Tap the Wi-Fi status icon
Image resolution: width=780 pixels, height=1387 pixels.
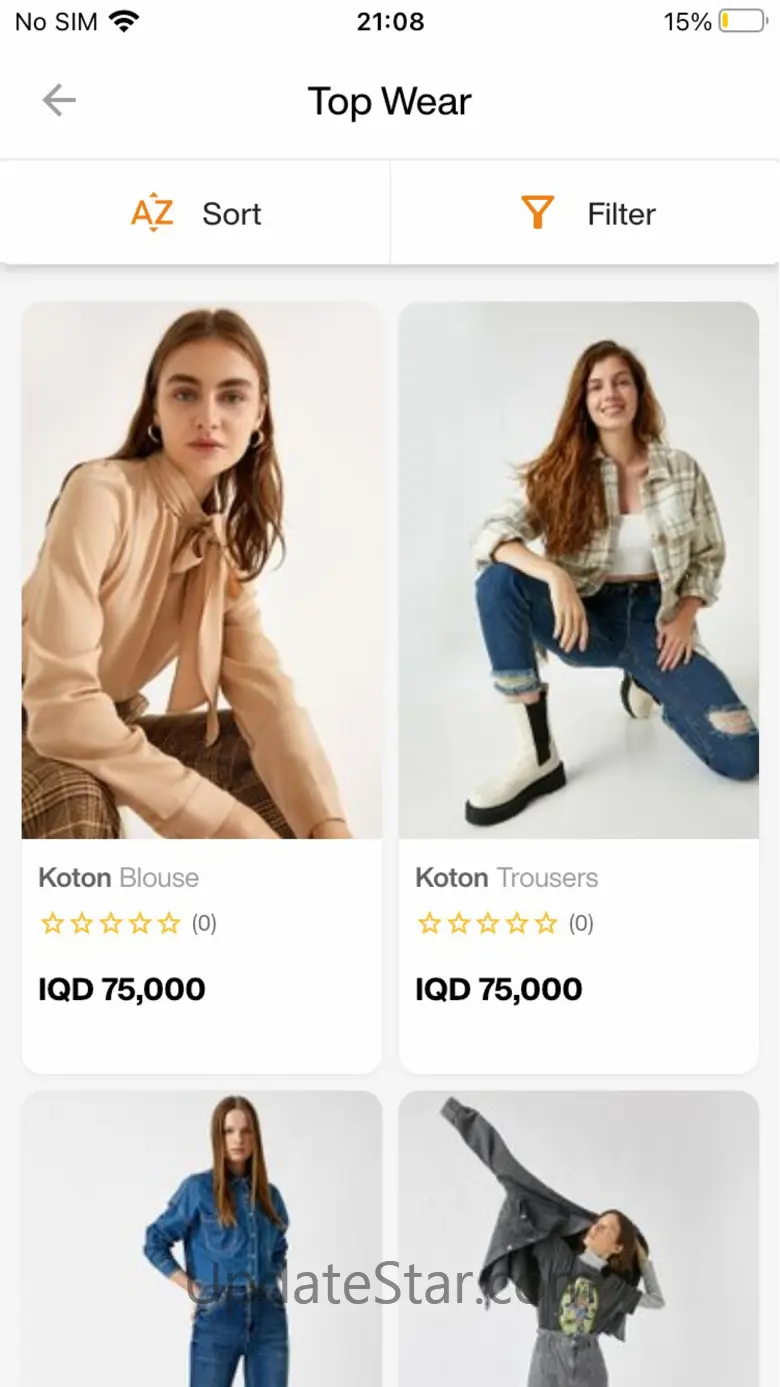[x=124, y=21]
